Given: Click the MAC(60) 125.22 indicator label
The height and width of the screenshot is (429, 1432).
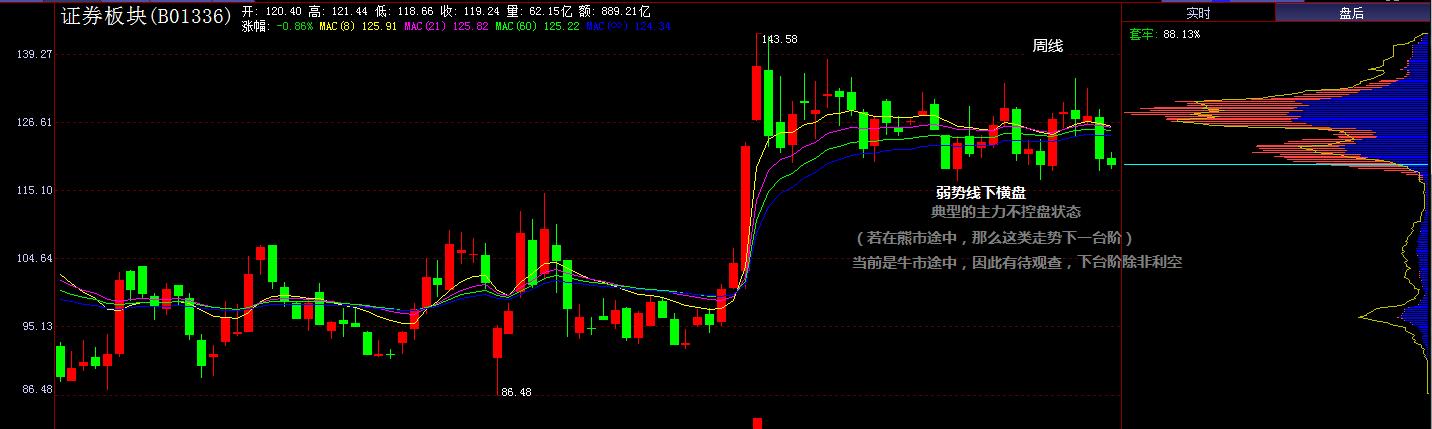Looking at the screenshot, I should [537, 26].
